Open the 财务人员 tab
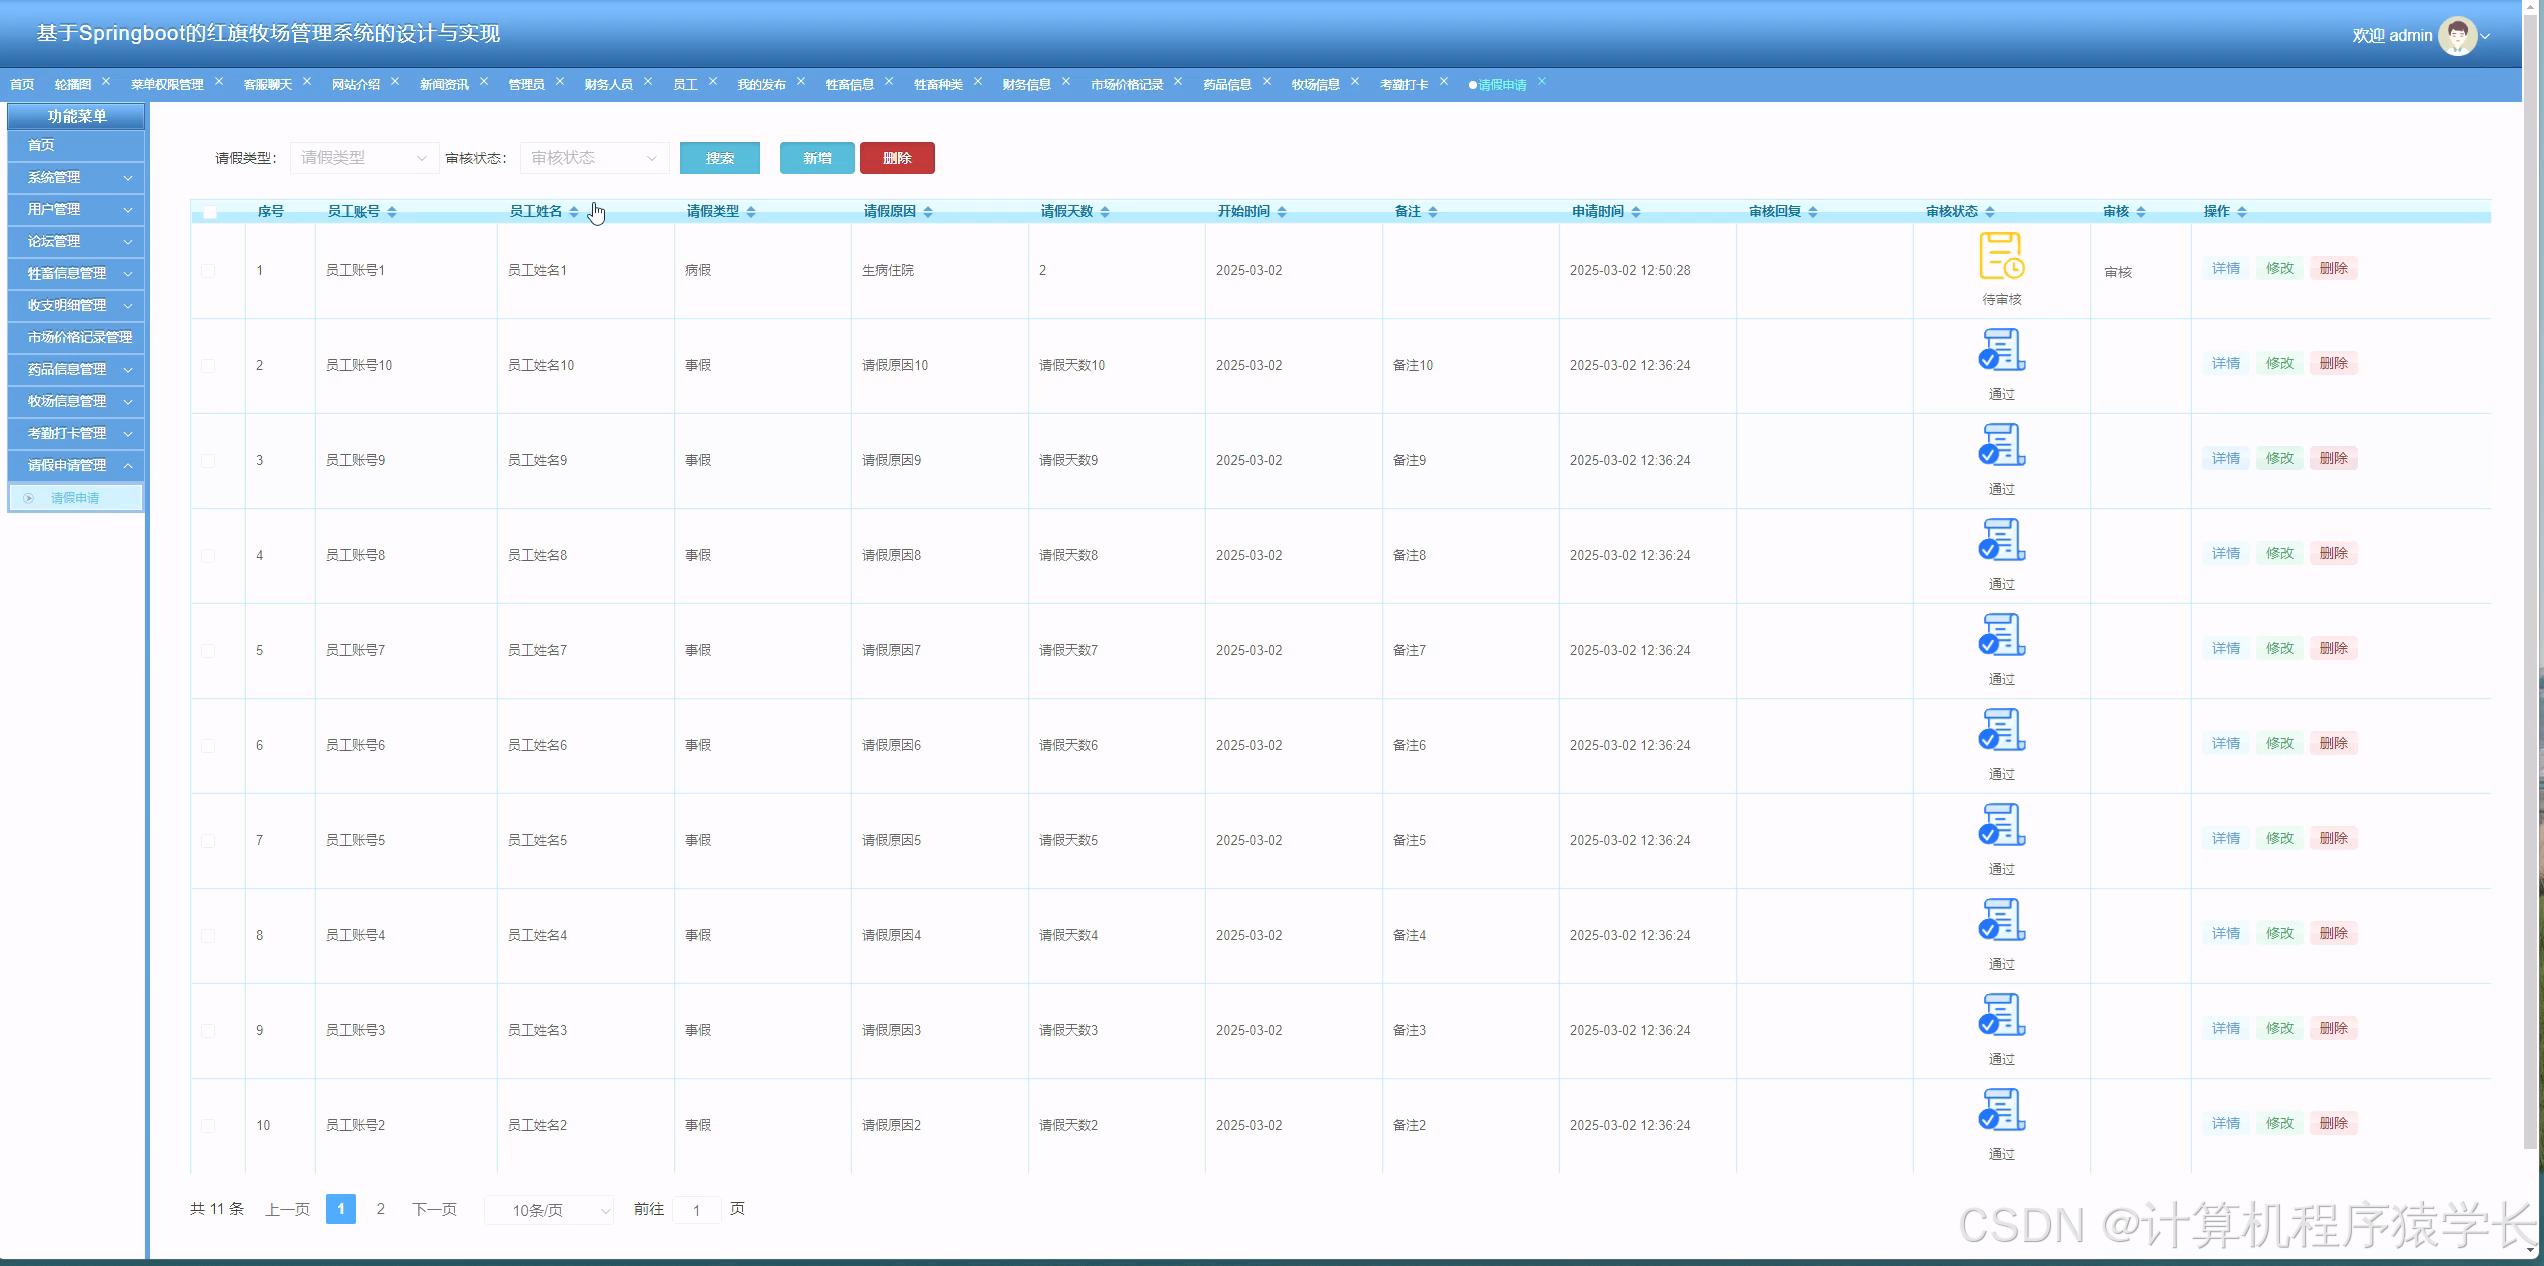This screenshot has height=1266, width=2544. pyautogui.click(x=608, y=85)
